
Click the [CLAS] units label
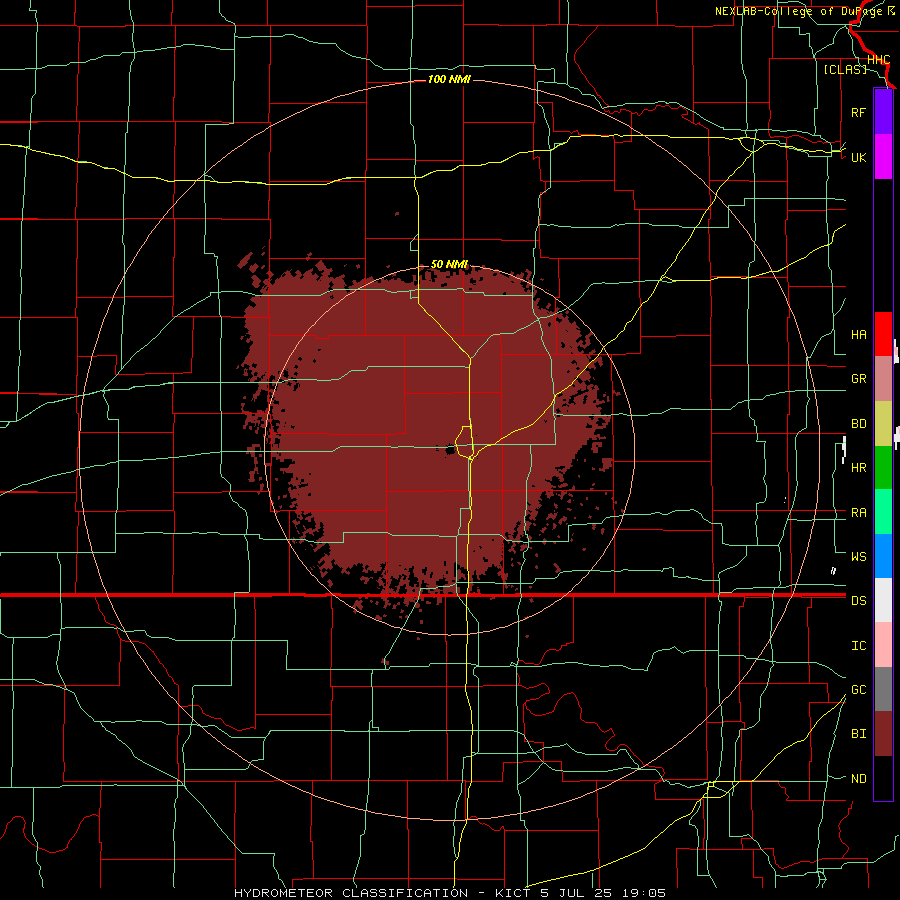click(x=845, y=69)
